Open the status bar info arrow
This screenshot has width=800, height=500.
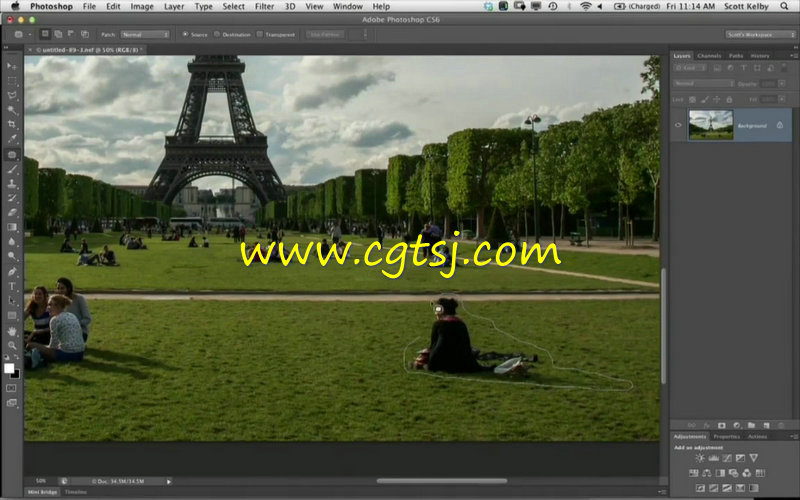pos(169,481)
